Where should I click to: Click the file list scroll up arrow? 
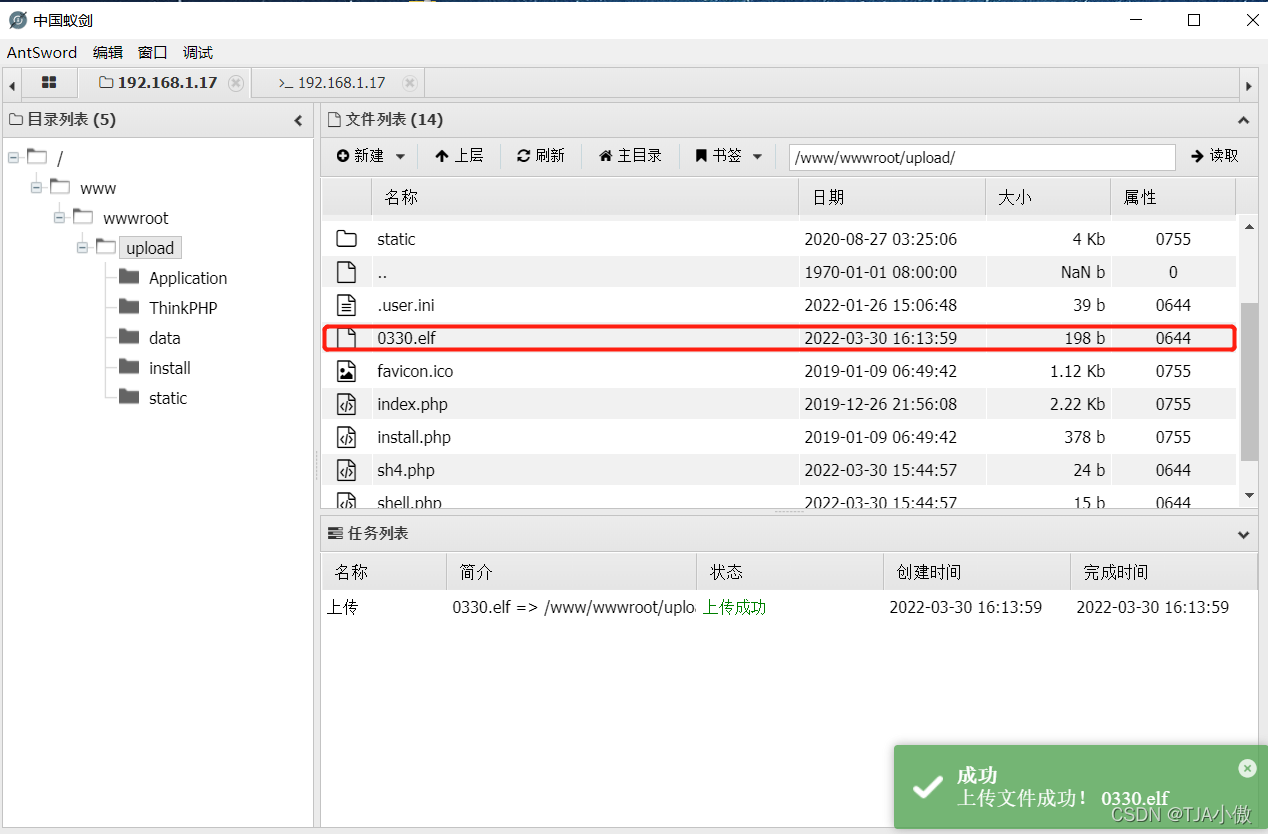(x=1248, y=227)
